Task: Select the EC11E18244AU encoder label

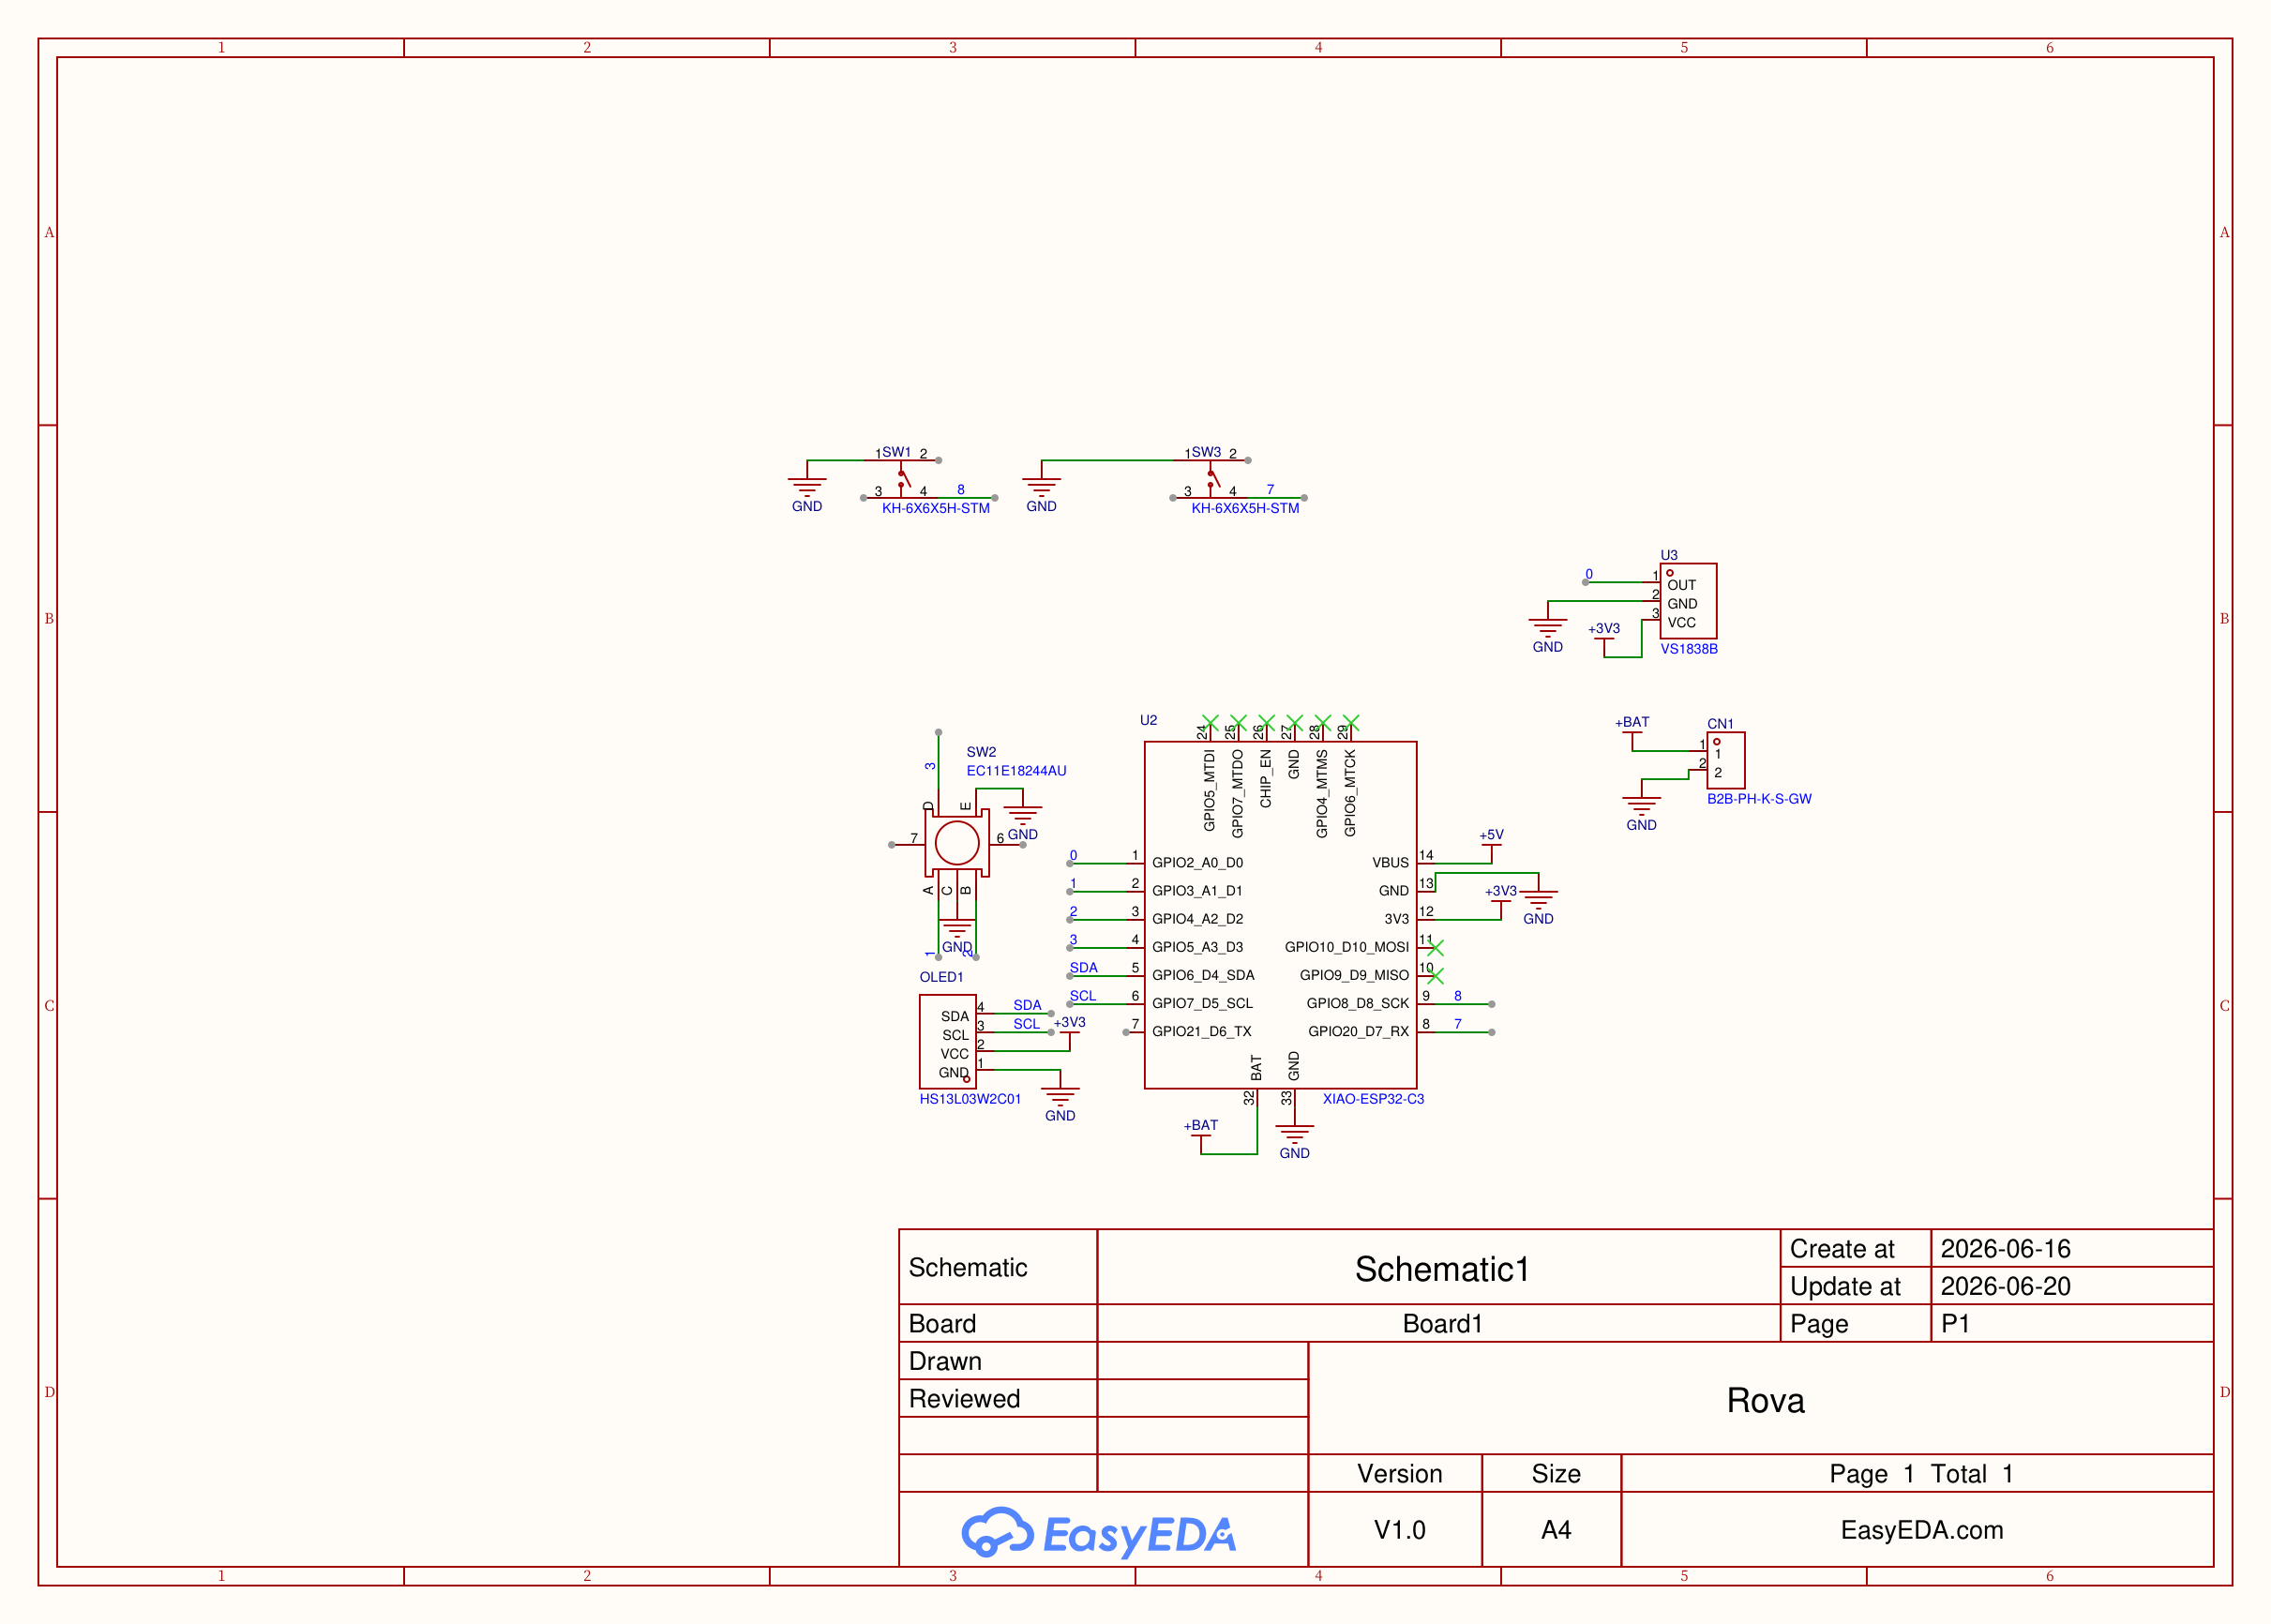Action: [1015, 770]
